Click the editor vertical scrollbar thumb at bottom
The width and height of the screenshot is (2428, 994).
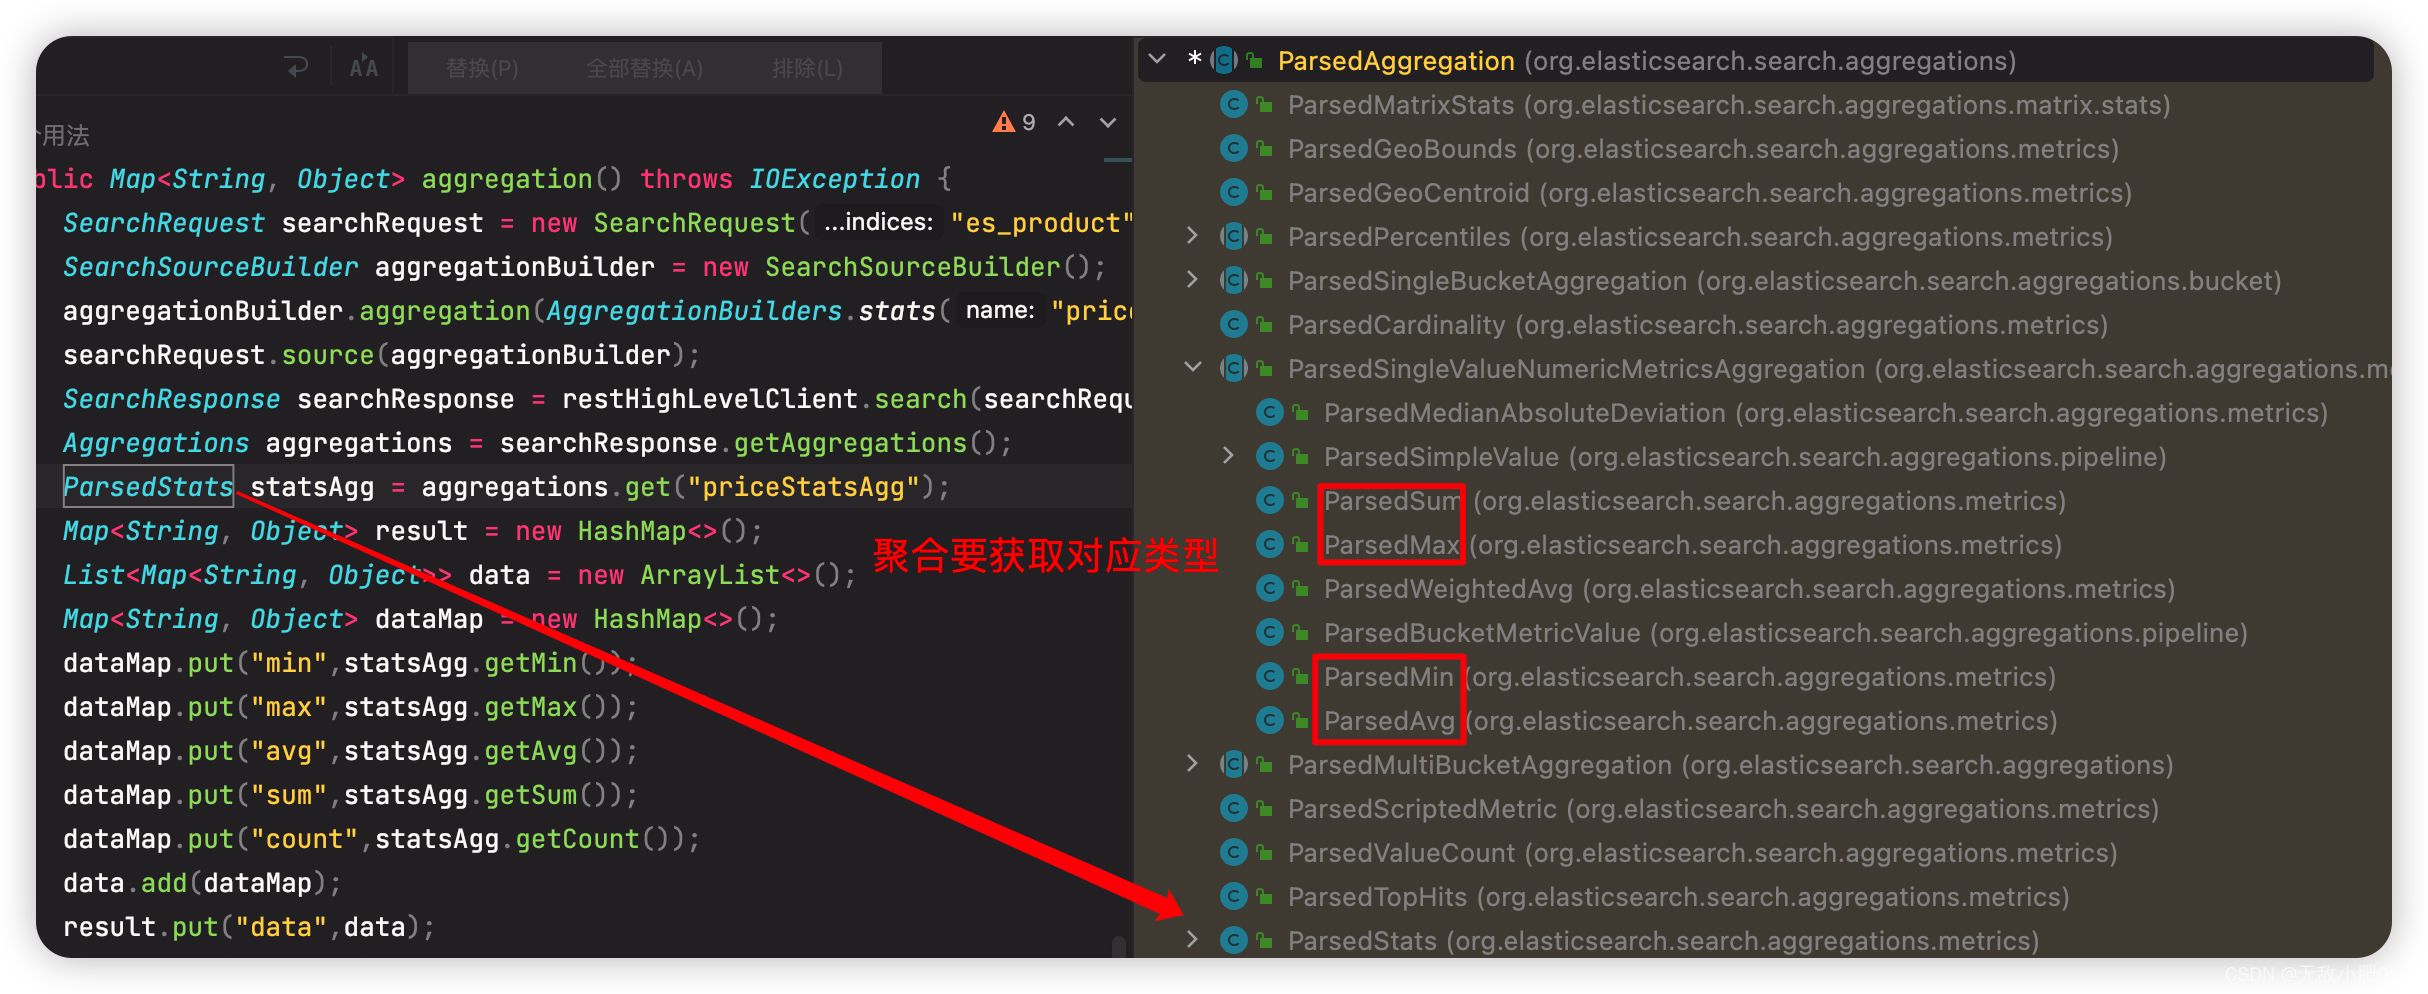pyautogui.click(x=1118, y=946)
